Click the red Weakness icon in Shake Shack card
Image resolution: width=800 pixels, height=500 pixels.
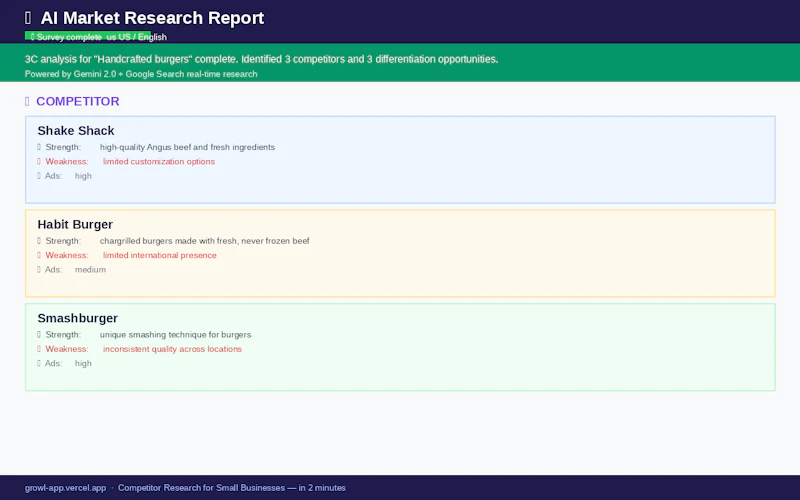click(x=39, y=161)
